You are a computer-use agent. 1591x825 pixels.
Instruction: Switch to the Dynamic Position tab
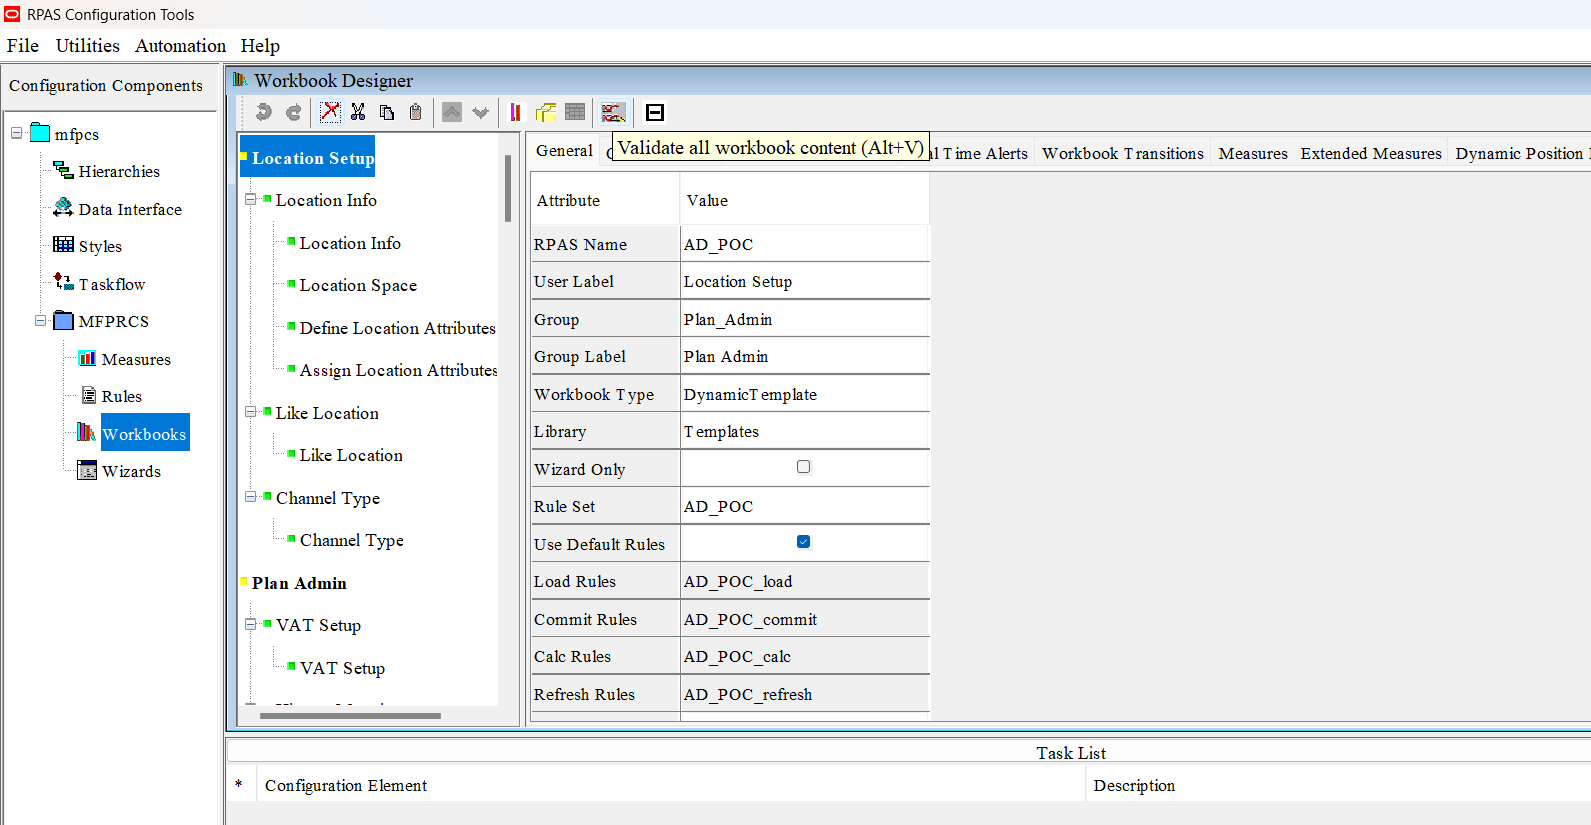[x=1519, y=153]
